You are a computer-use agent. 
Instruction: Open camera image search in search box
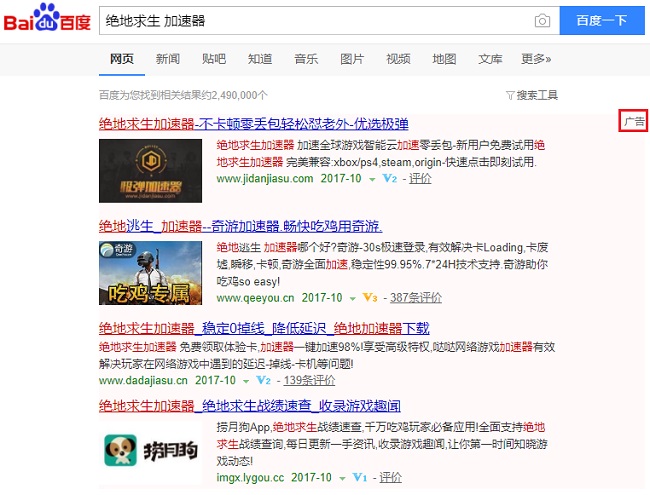[x=542, y=21]
